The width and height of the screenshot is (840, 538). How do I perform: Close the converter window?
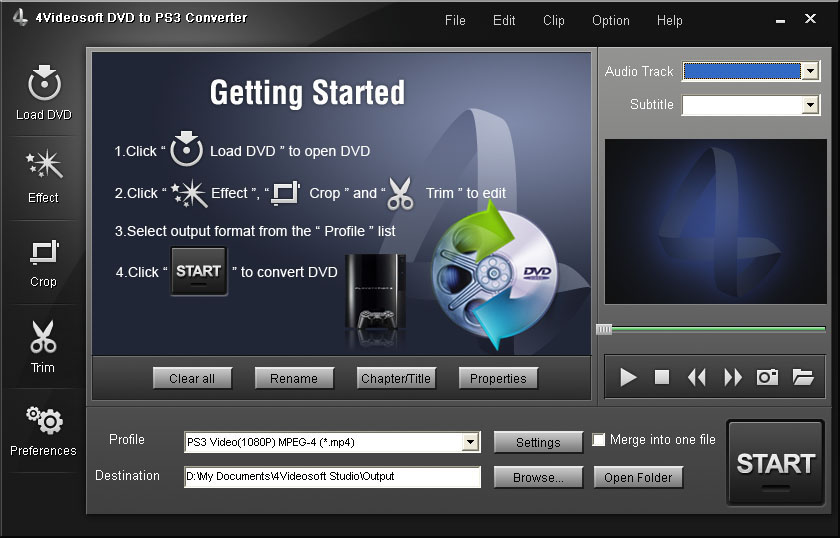(811, 19)
